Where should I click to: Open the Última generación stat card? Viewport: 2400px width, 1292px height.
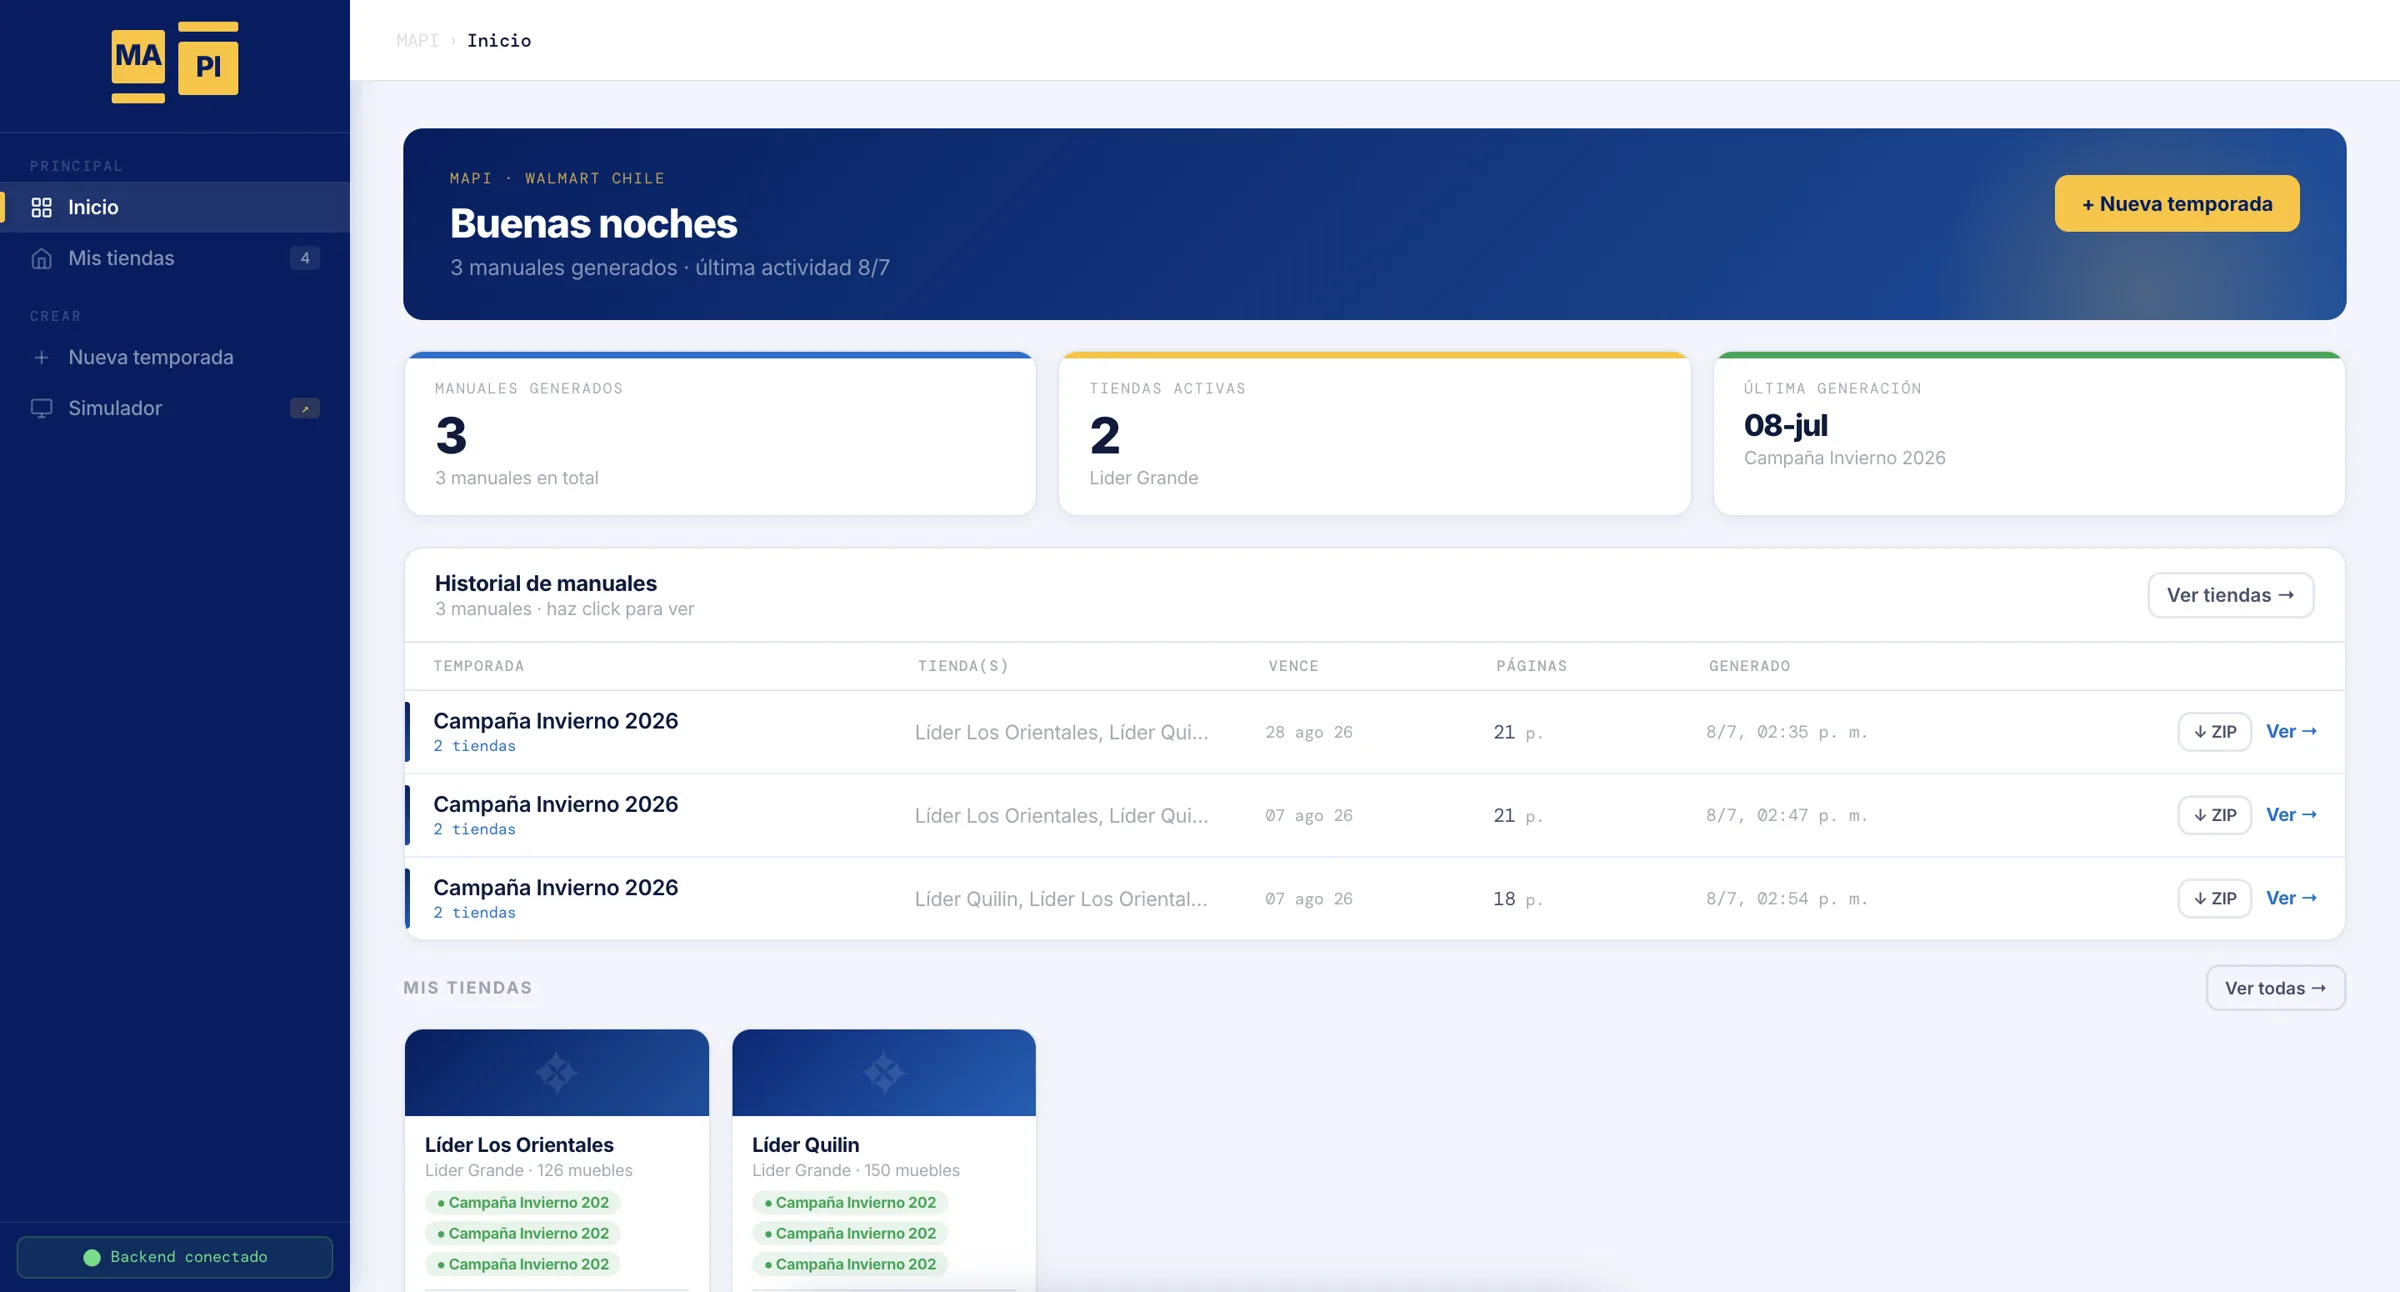[x=2029, y=434]
